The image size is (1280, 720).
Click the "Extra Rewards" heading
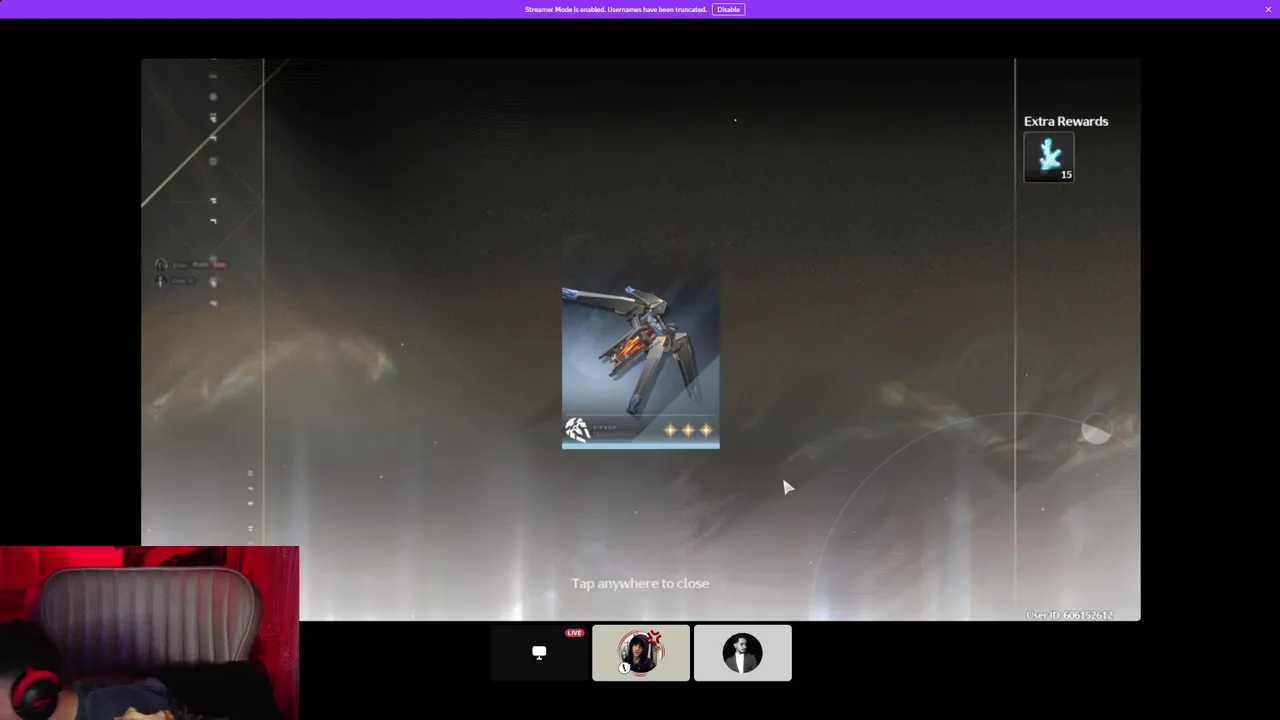click(1066, 121)
